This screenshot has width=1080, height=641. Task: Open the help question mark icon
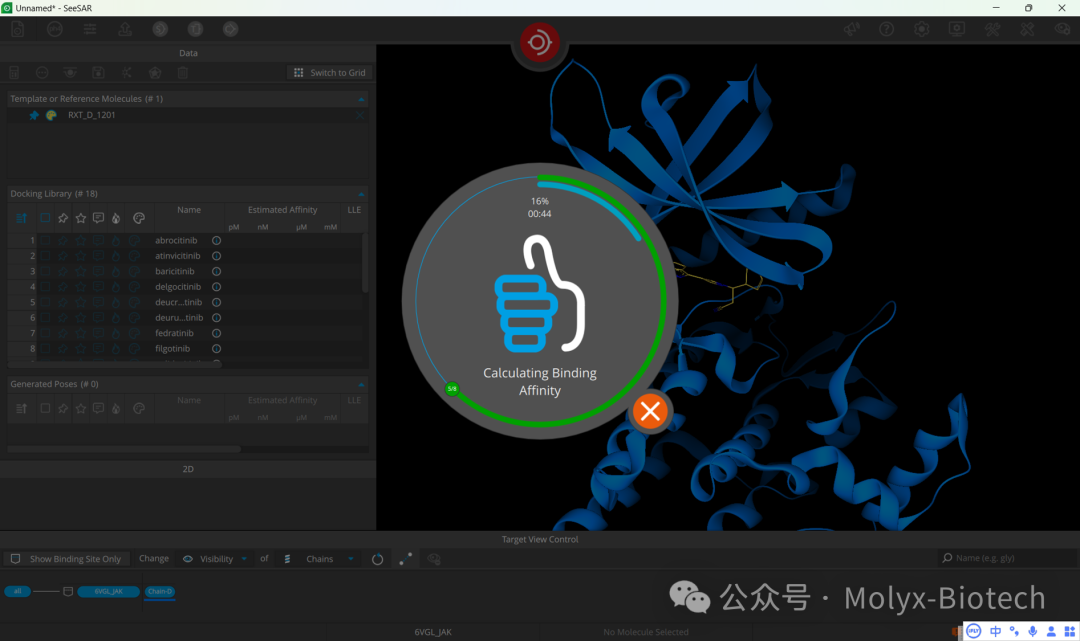click(x=886, y=29)
